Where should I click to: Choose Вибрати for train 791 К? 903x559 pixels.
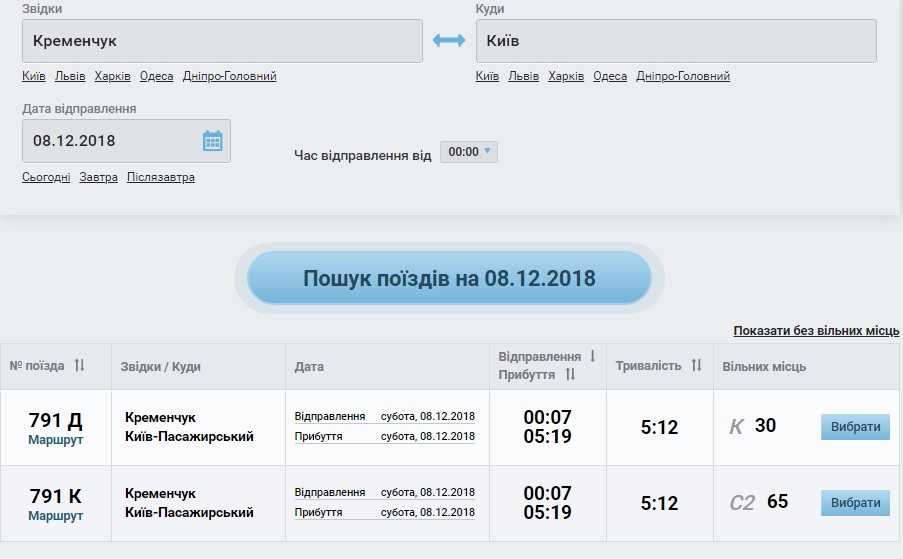(x=855, y=503)
